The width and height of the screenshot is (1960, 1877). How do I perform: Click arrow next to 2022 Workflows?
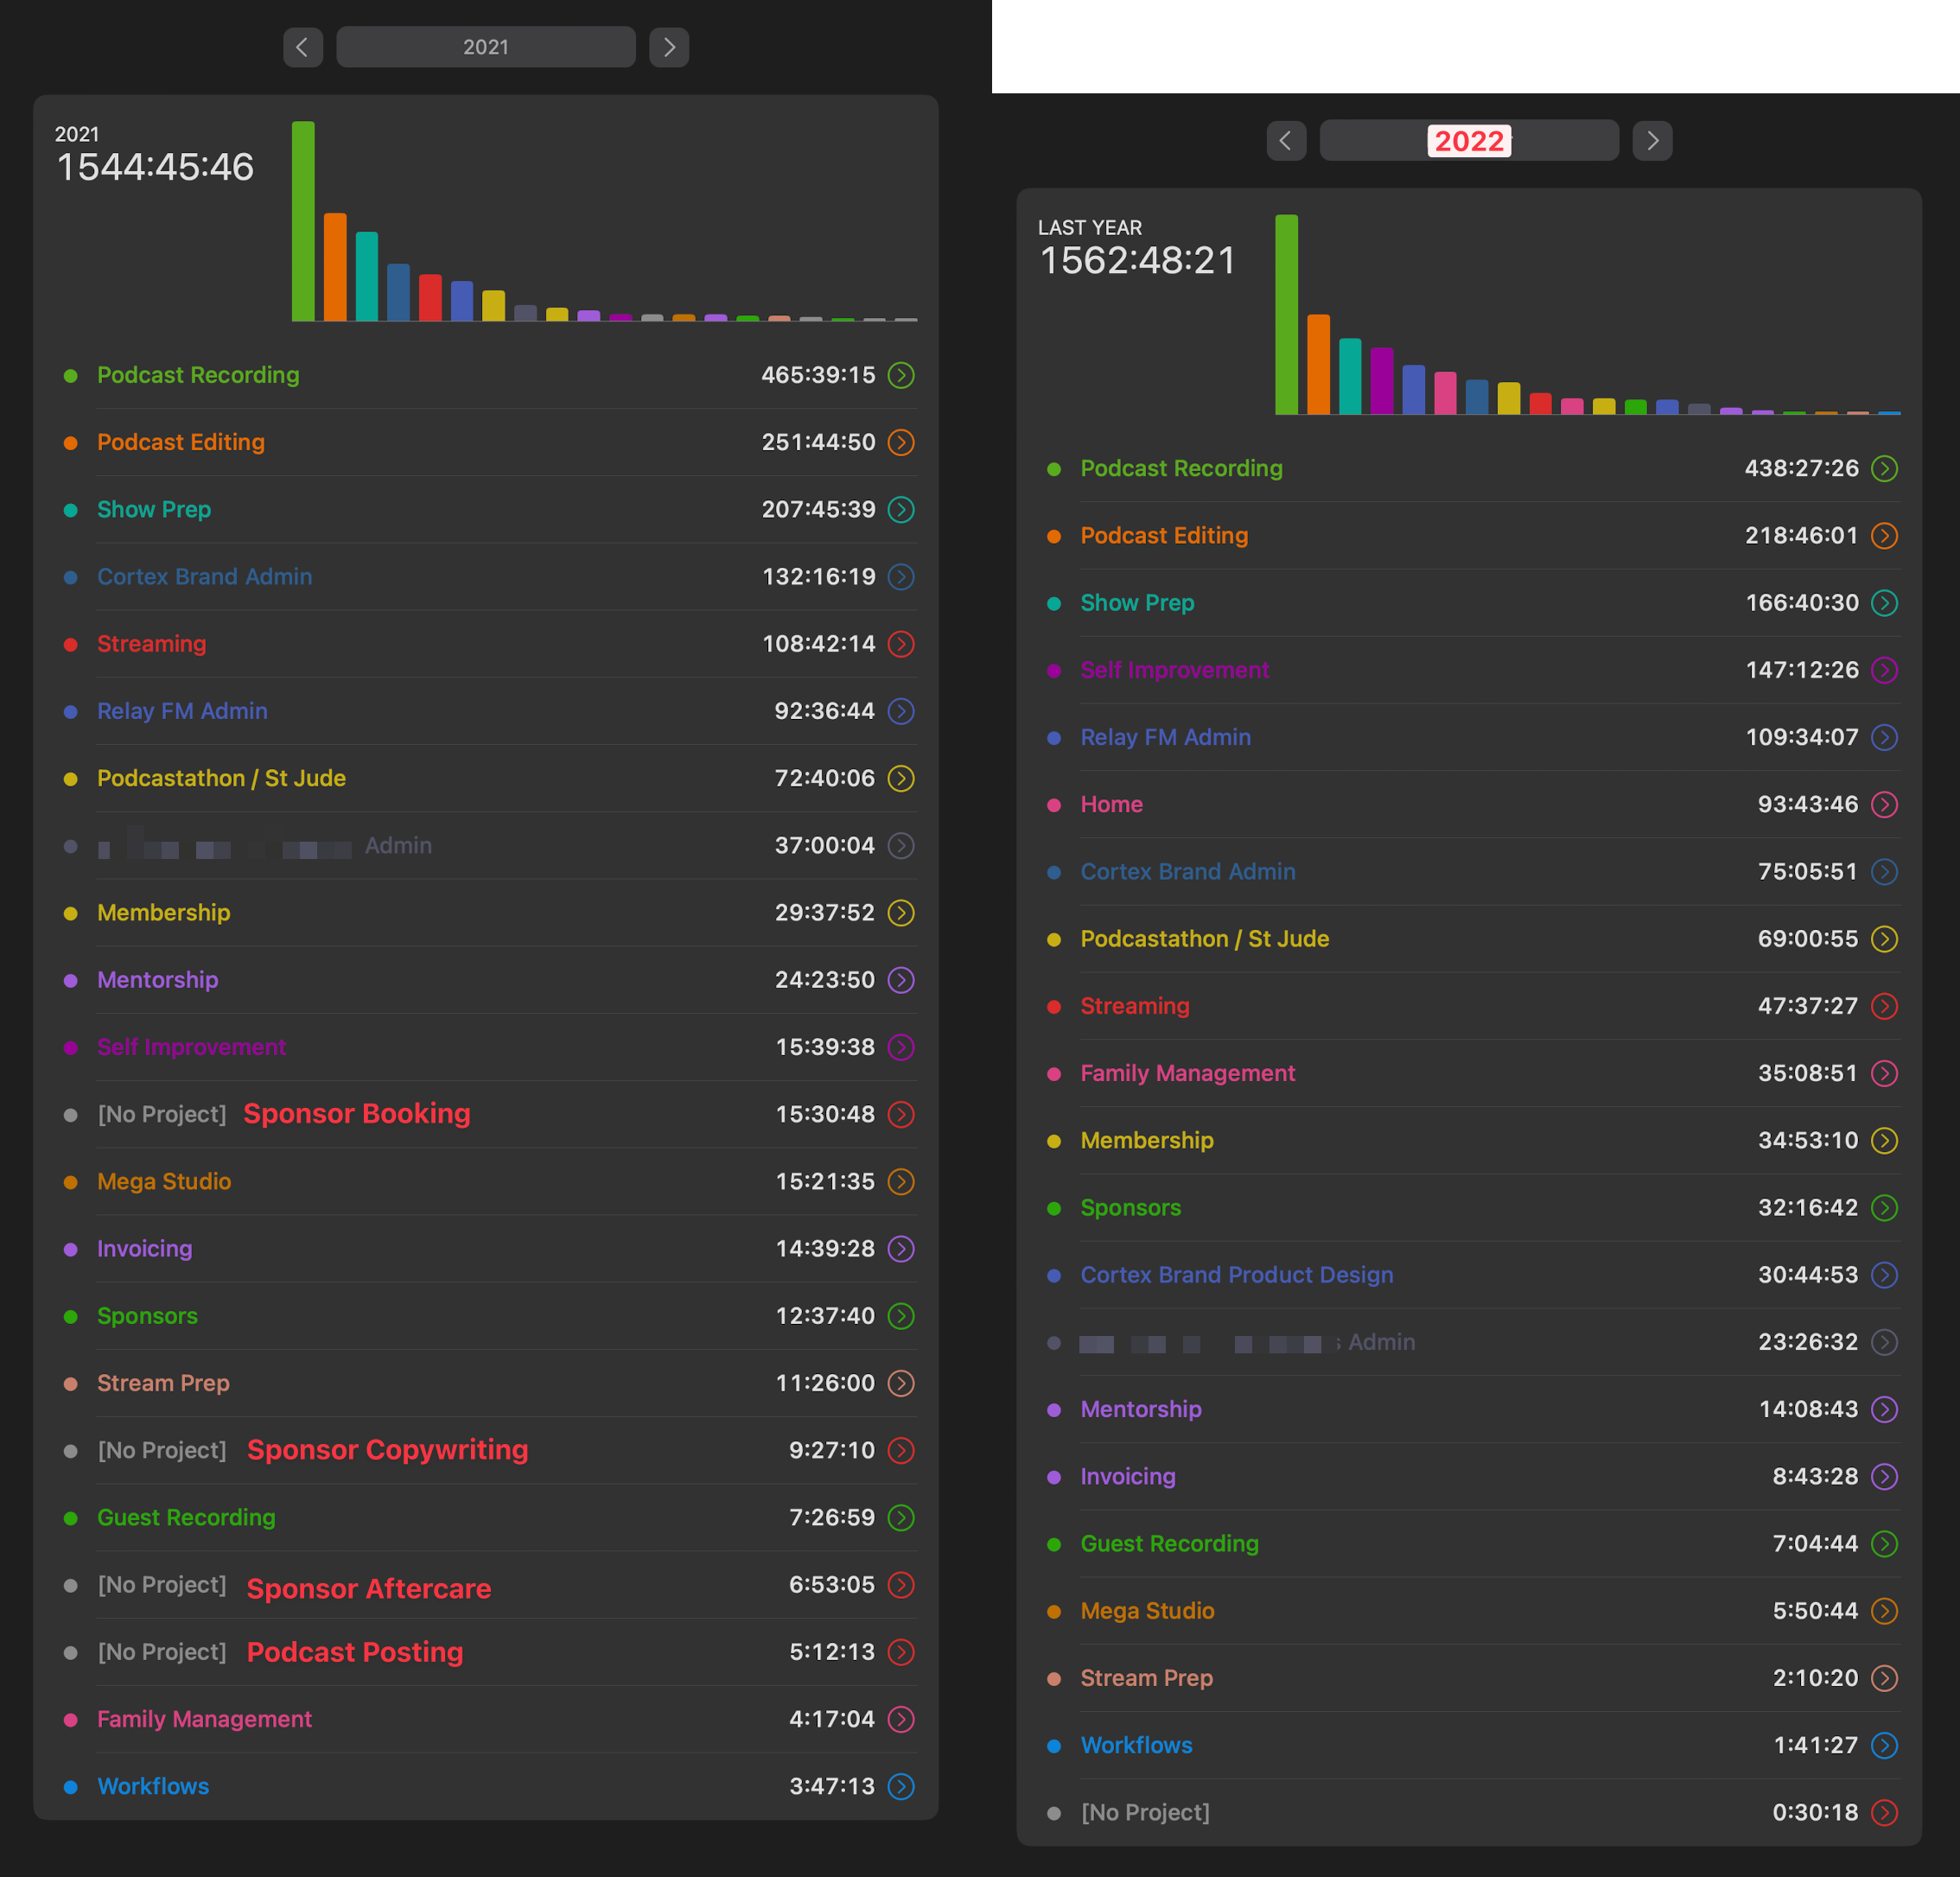click(1884, 1745)
